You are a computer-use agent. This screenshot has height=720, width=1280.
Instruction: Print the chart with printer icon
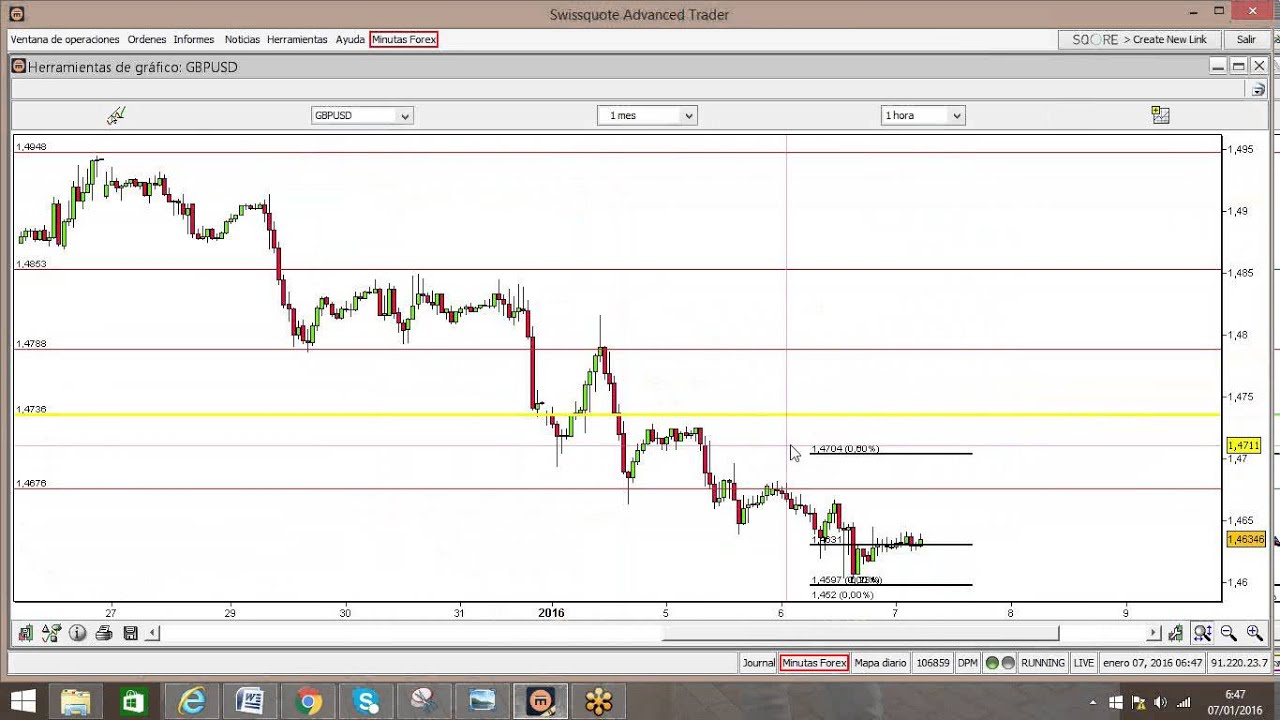pos(103,633)
